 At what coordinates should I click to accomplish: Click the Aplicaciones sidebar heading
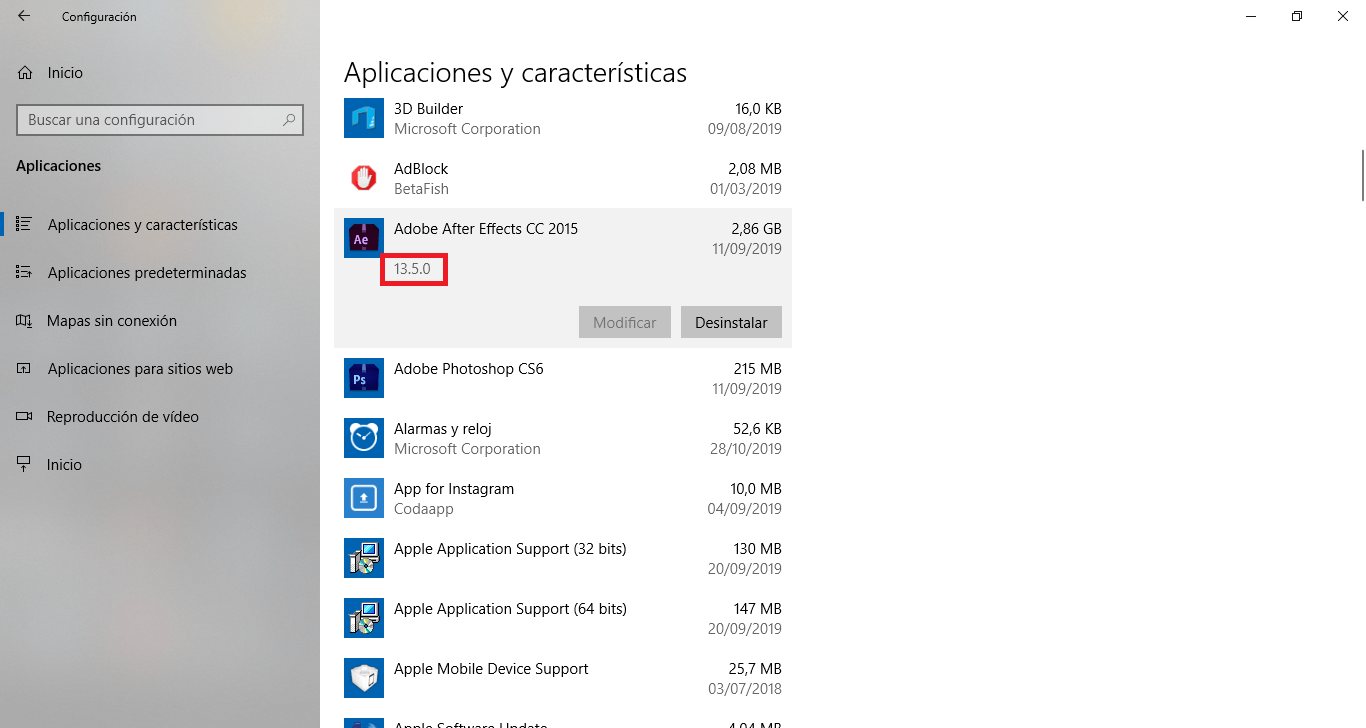coord(59,166)
